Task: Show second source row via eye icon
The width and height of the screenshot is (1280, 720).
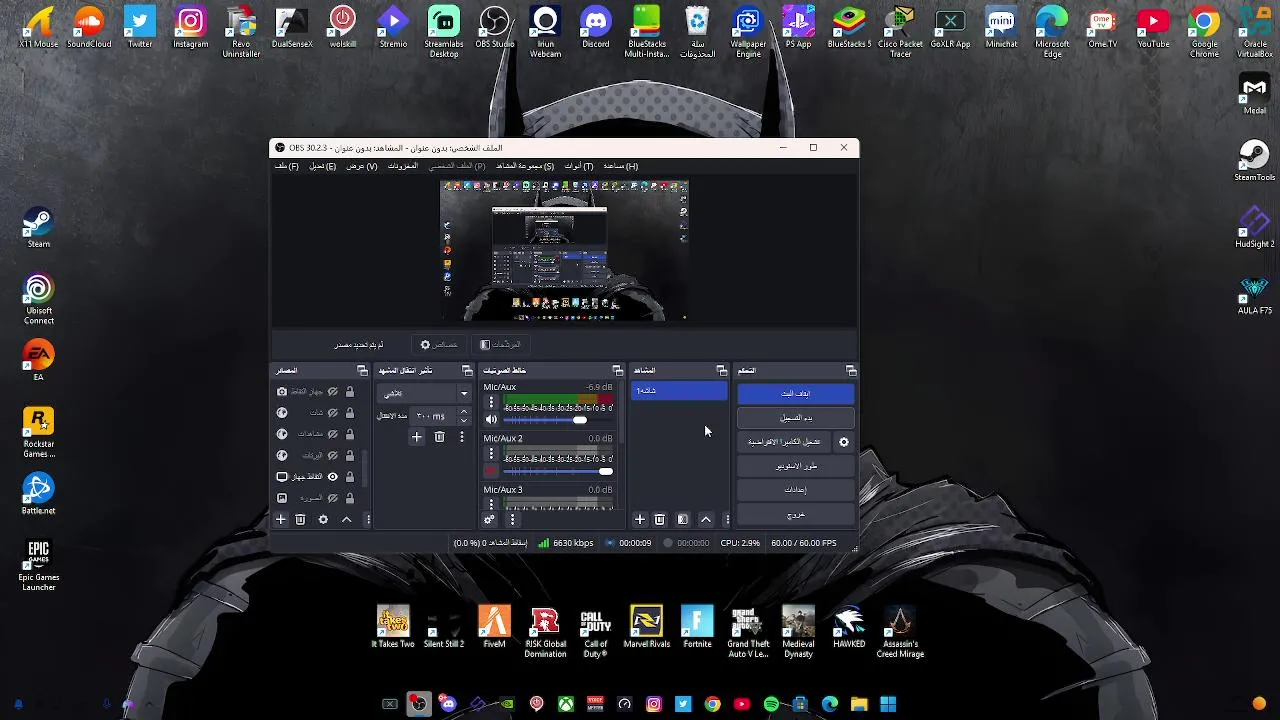Action: pos(333,413)
